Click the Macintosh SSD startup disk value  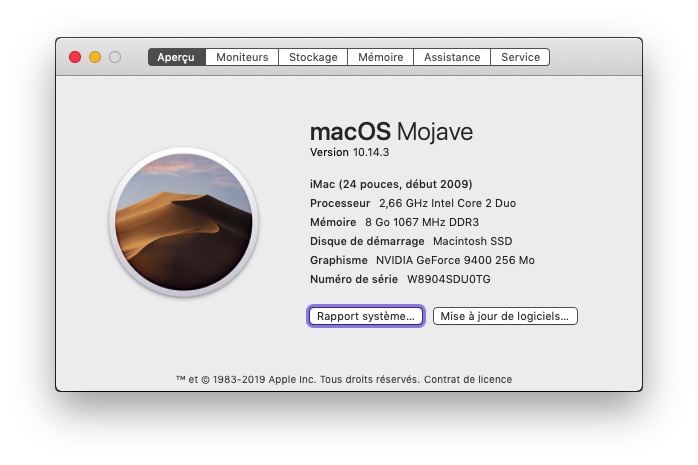(x=472, y=242)
